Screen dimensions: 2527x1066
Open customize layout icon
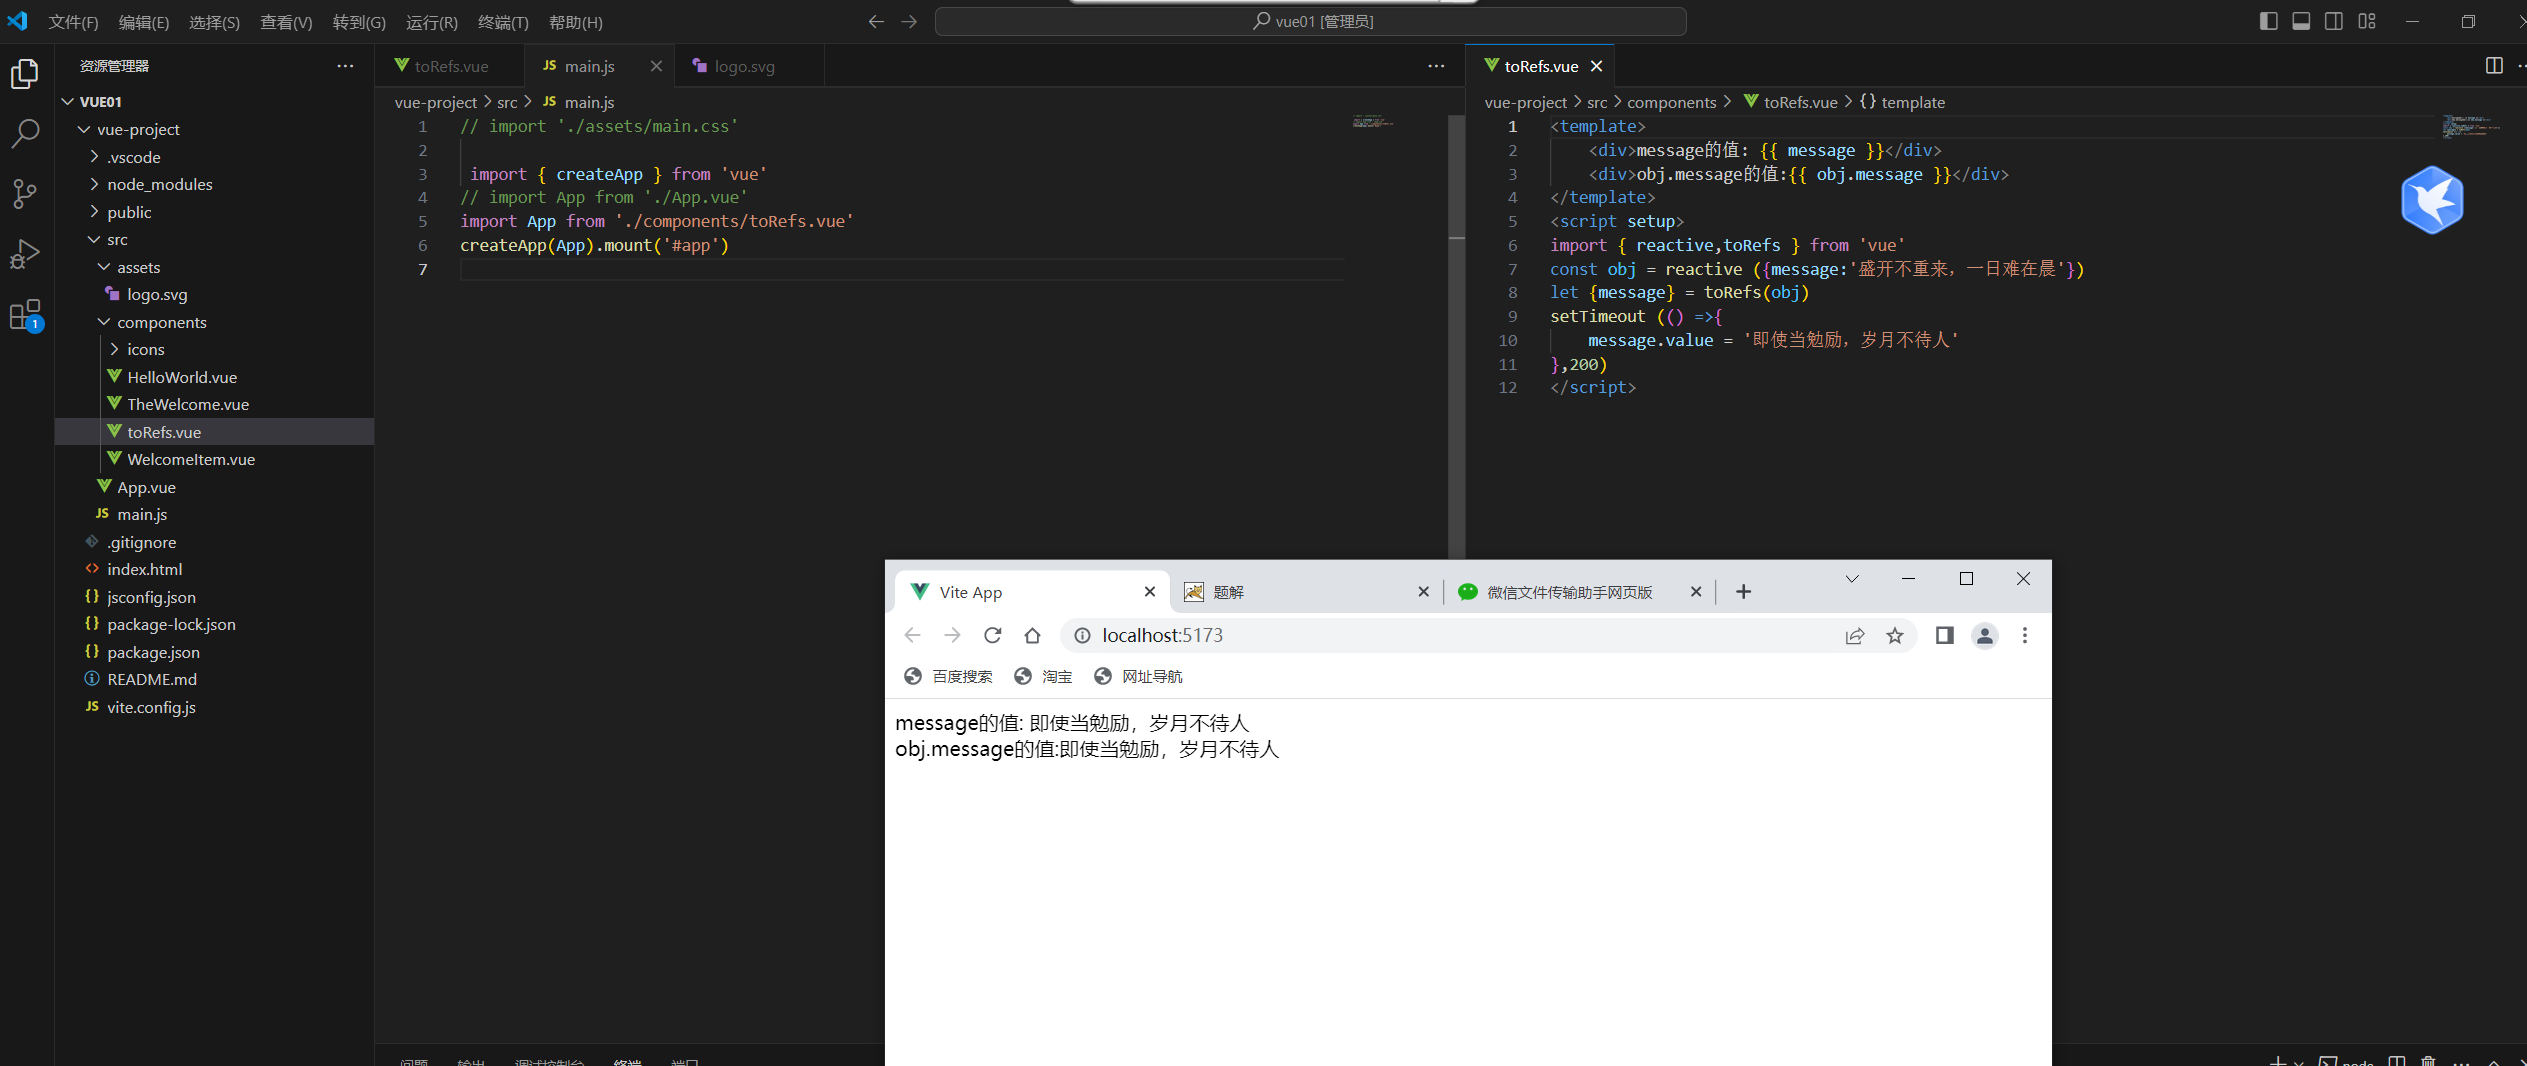pyautogui.click(x=2367, y=21)
